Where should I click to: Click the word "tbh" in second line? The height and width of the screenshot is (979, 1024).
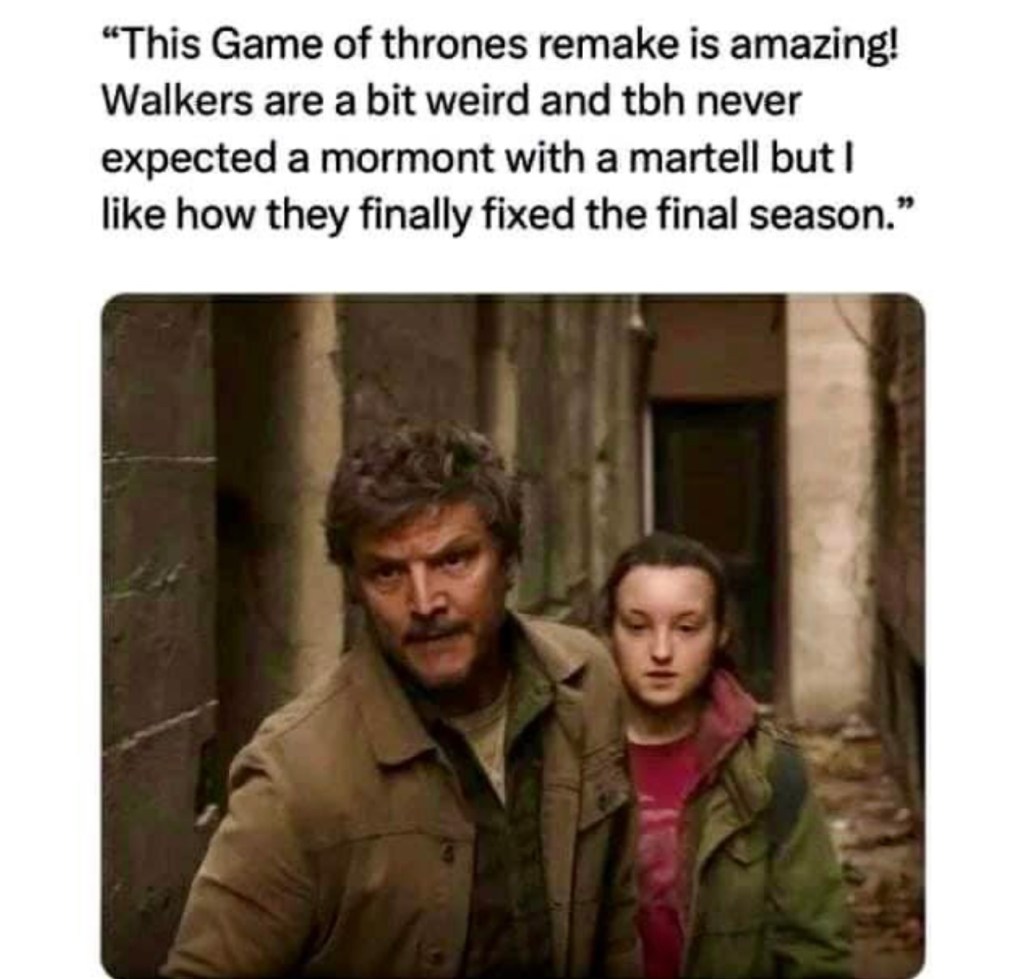pos(657,103)
